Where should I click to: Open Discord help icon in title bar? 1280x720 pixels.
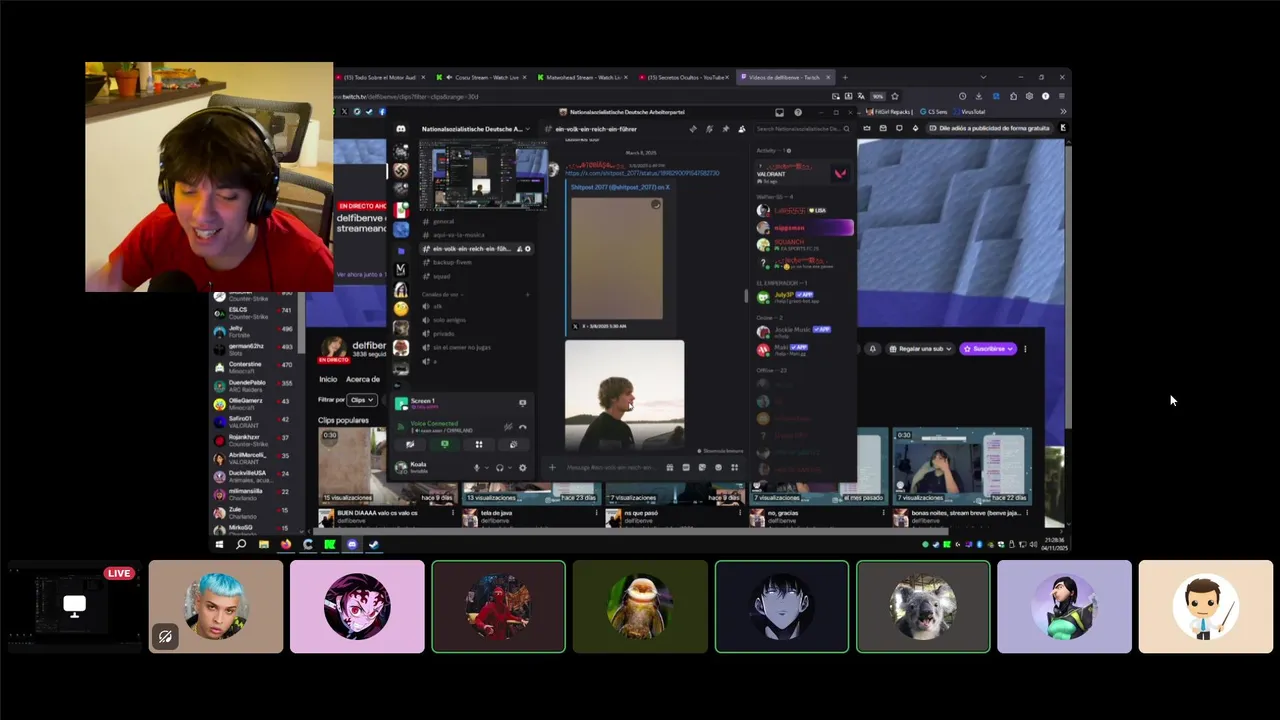tap(798, 112)
